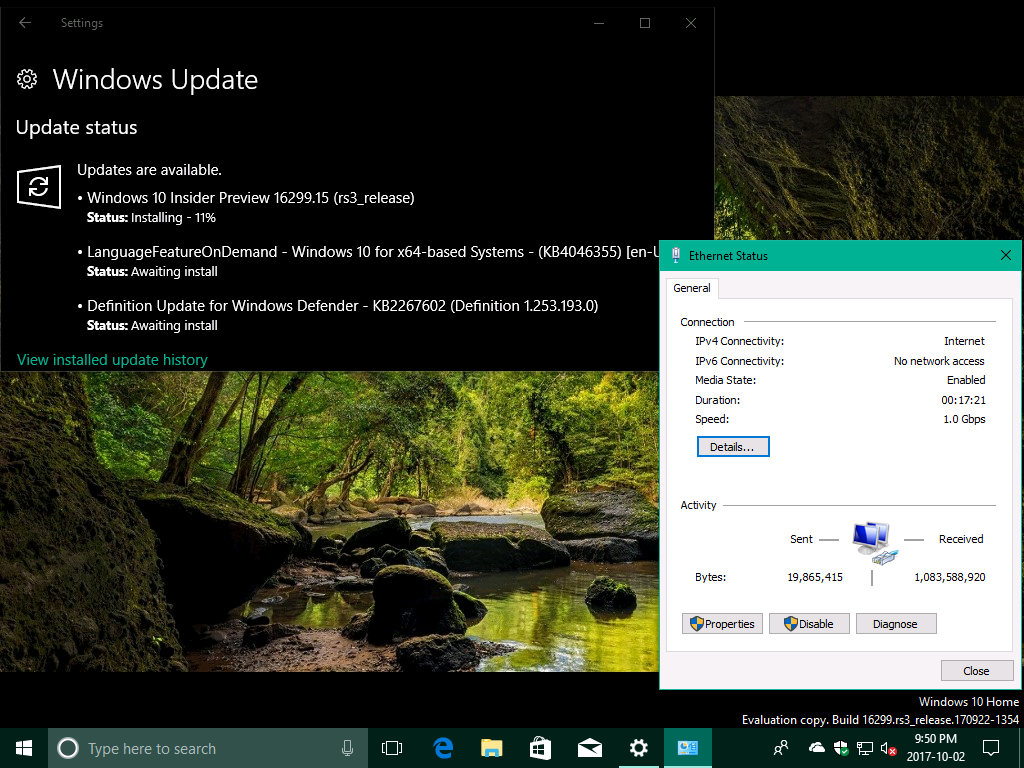This screenshot has height=768, width=1024.
Task: Click Media State value 'Enabled'
Action: 966,380
